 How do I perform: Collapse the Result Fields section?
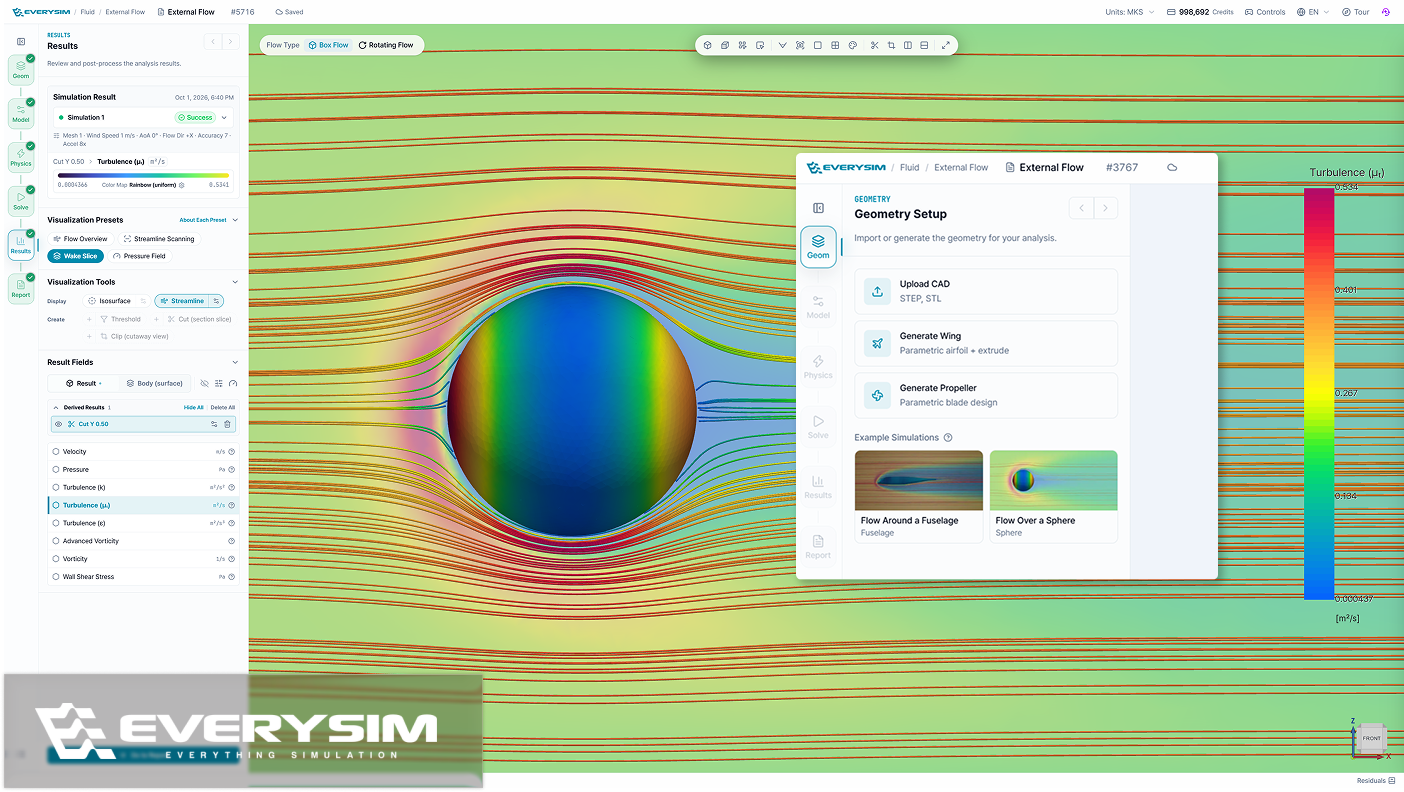tap(235, 362)
